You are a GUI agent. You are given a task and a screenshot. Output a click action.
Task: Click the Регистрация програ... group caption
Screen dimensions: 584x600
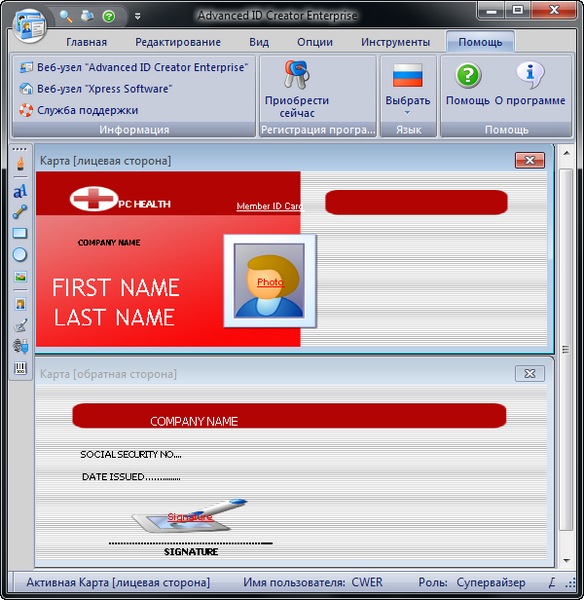point(318,130)
